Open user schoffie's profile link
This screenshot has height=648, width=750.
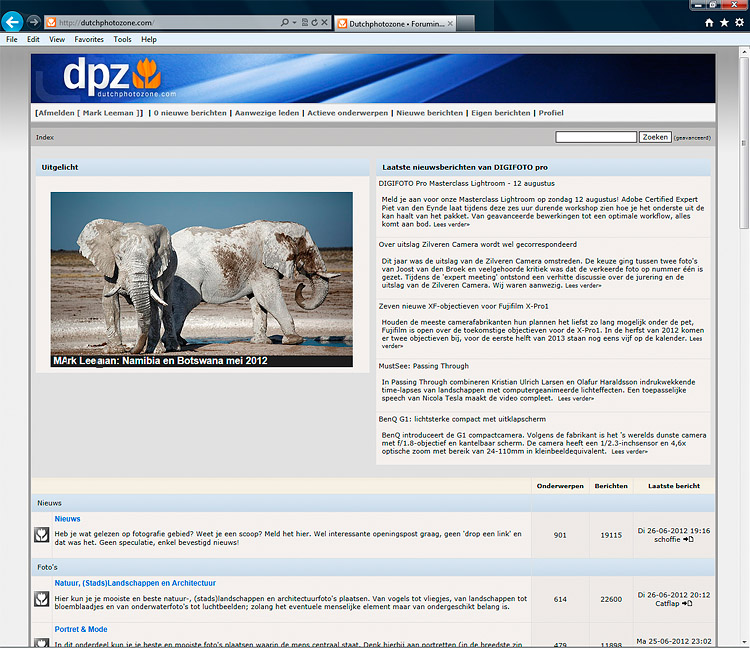point(667,539)
